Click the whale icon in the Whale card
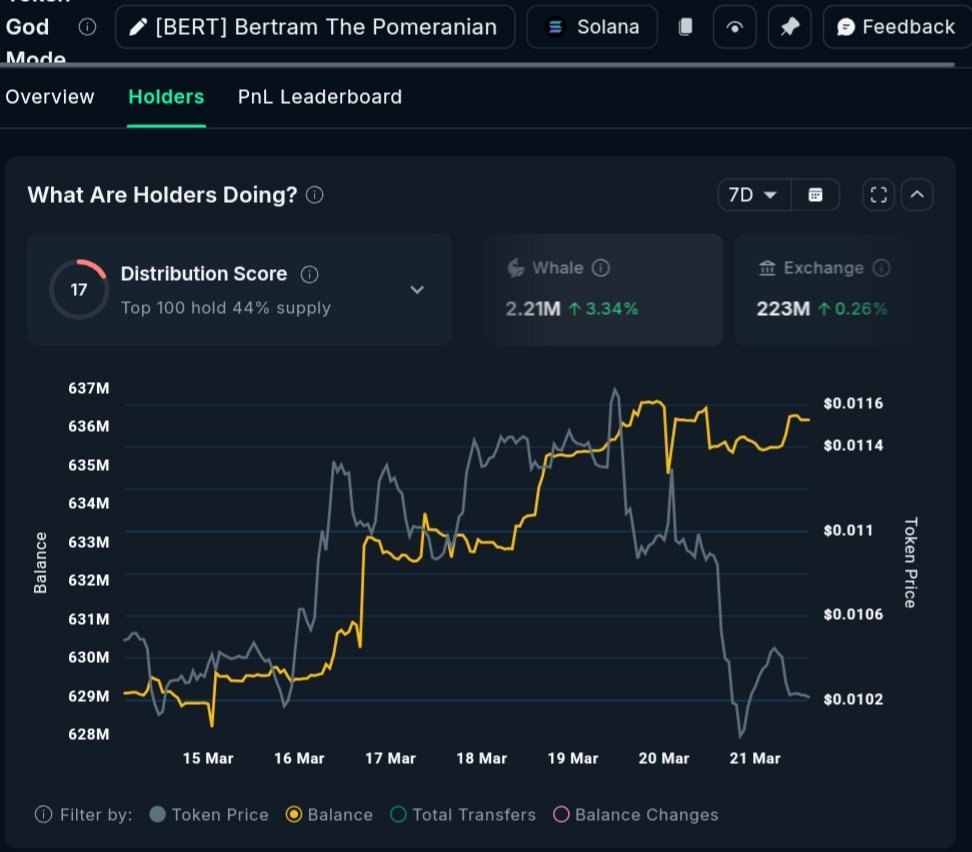This screenshot has width=972, height=852. click(x=516, y=268)
